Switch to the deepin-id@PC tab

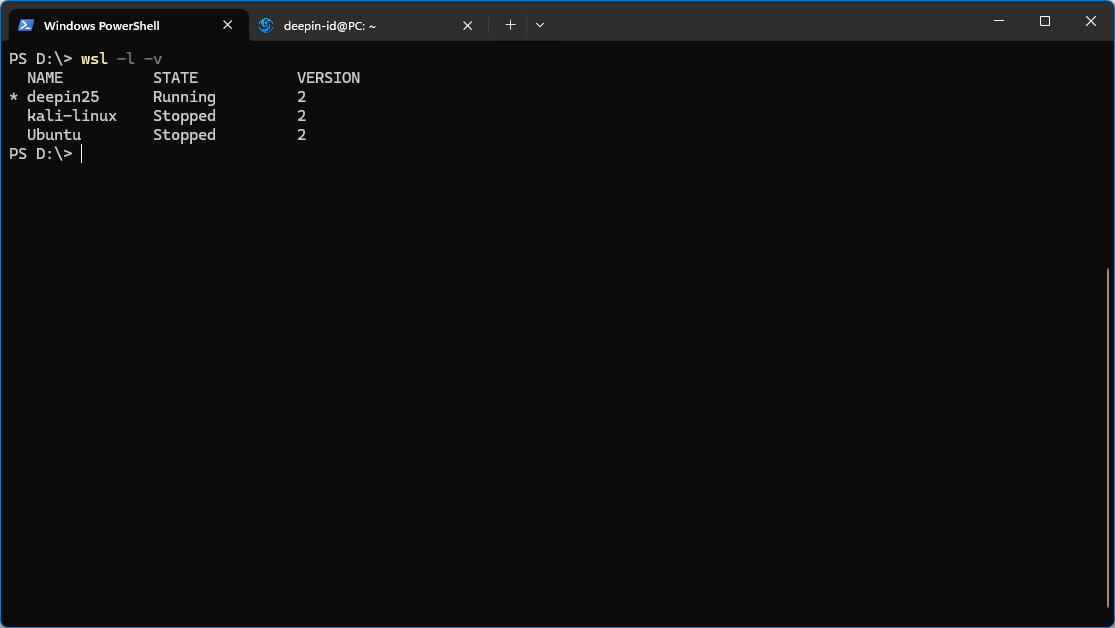pyautogui.click(x=368, y=26)
